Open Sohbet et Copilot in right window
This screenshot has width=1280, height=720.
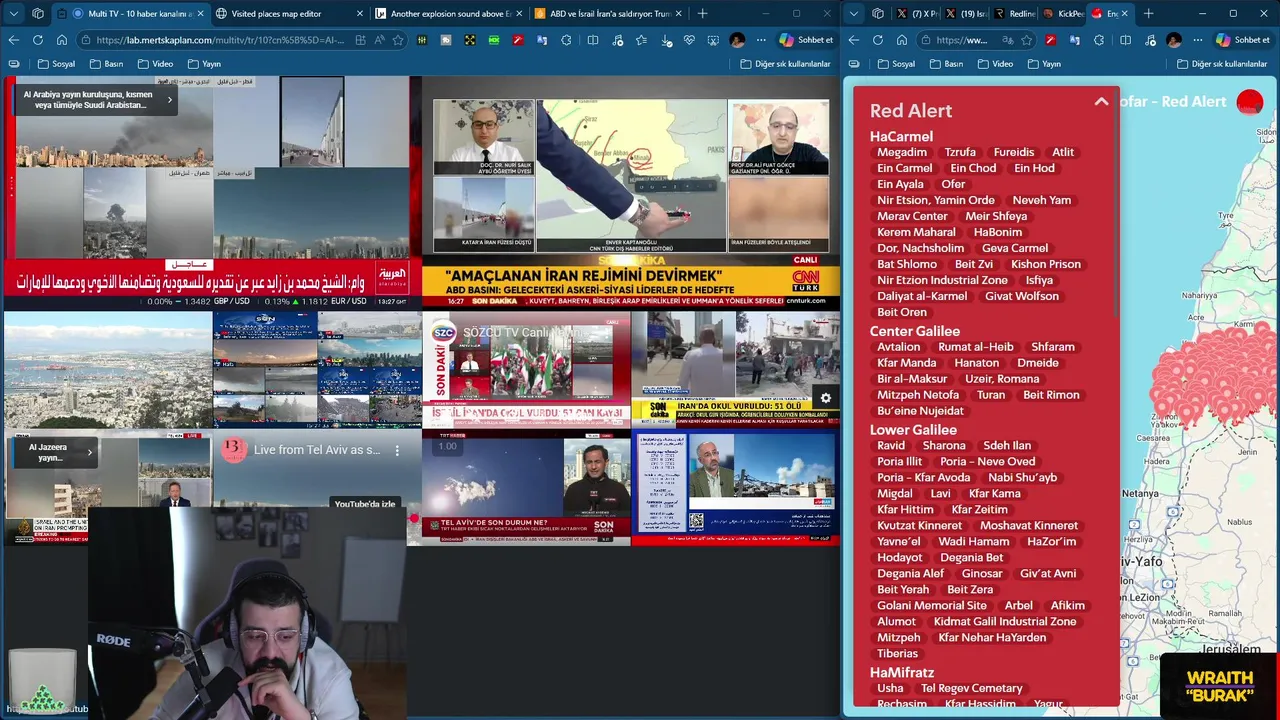(1243, 40)
